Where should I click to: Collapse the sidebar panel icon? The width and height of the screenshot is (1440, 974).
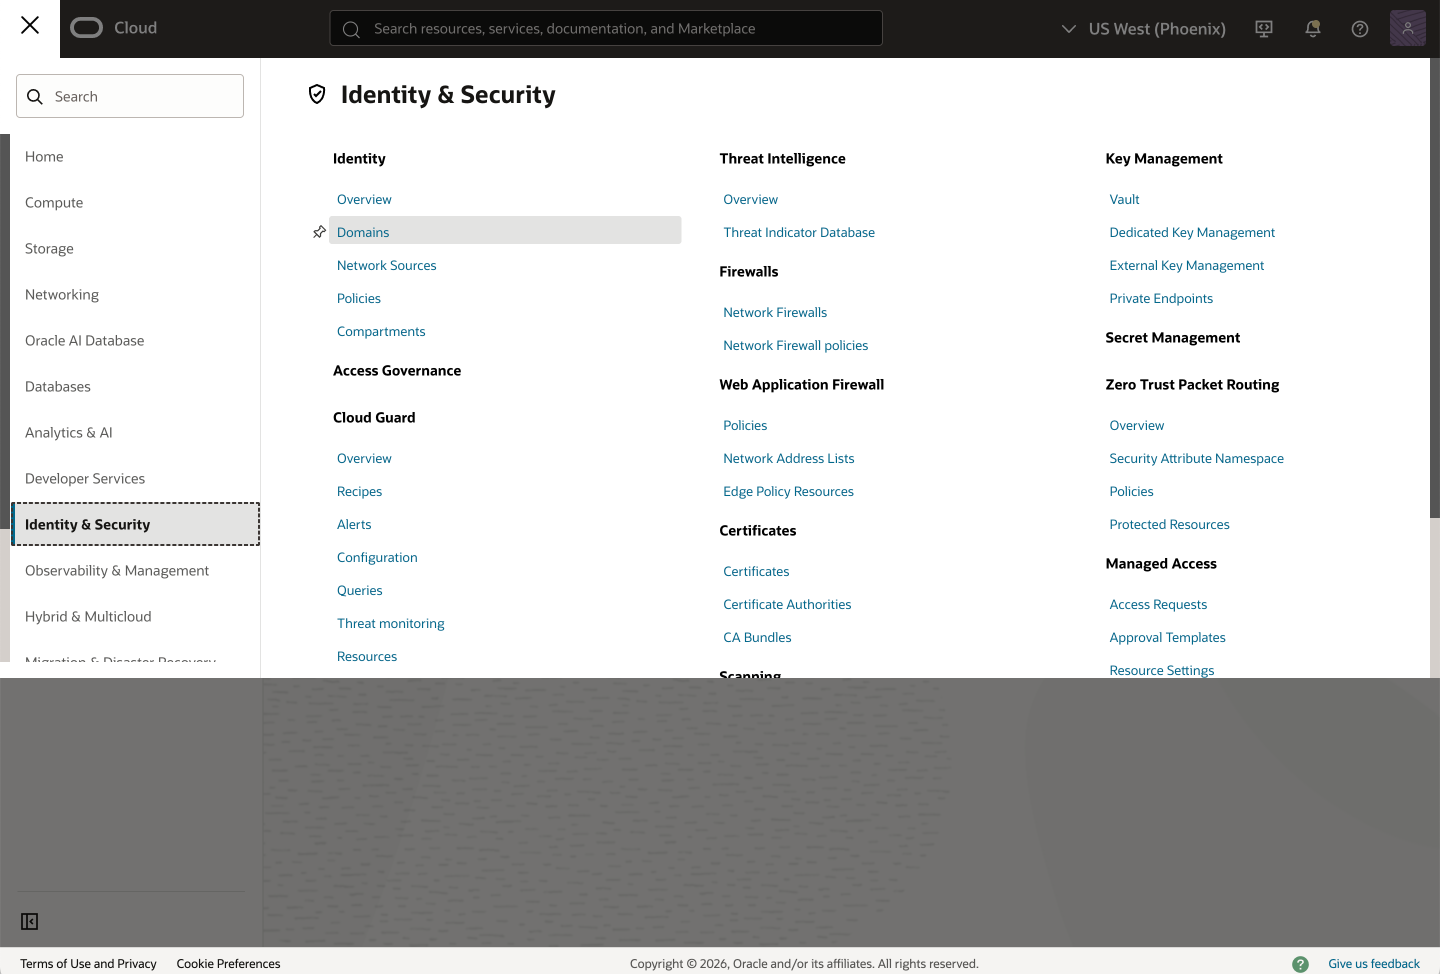[30, 922]
